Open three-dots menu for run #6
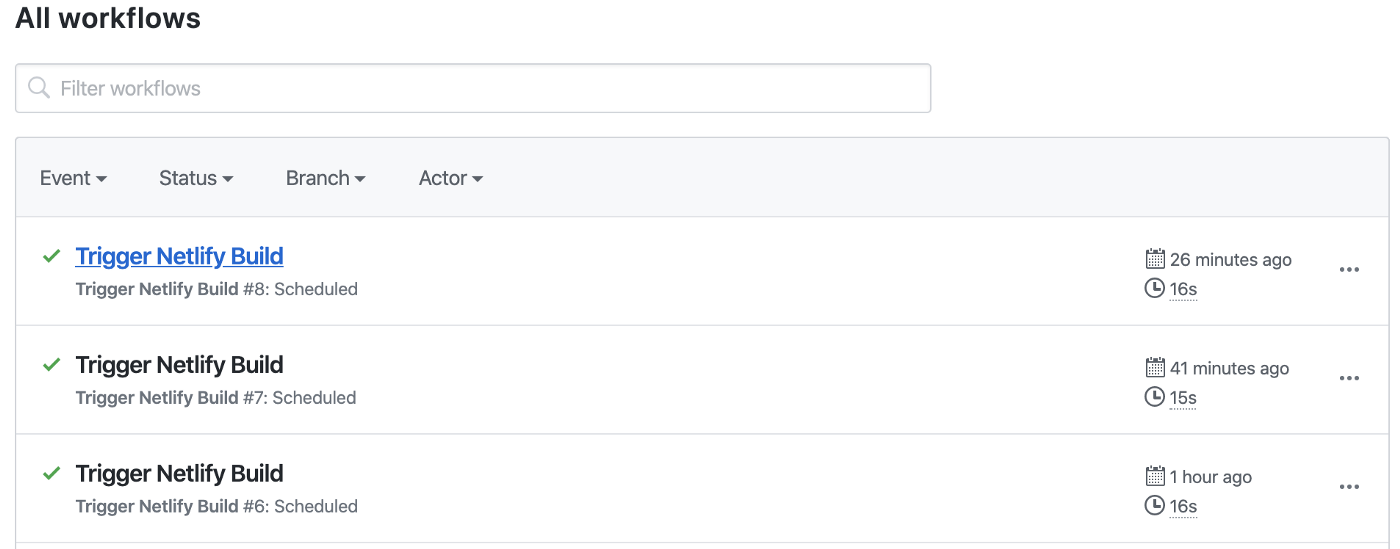The height and width of the screenshot is (549, 1400). tap(1349, 487)
